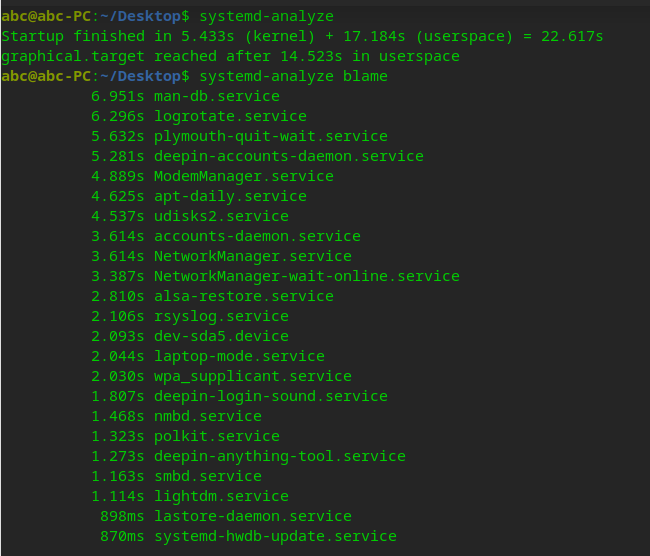Viewport: 650px width, 556px height.
Task: Click the man-db.service line
Action: tap(217, 96)
